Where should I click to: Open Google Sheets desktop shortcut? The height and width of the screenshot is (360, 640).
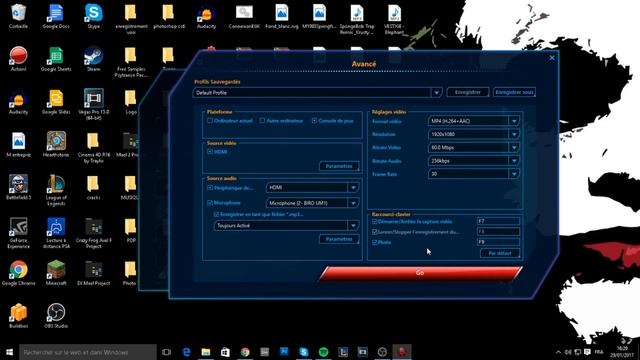[56, 59]
